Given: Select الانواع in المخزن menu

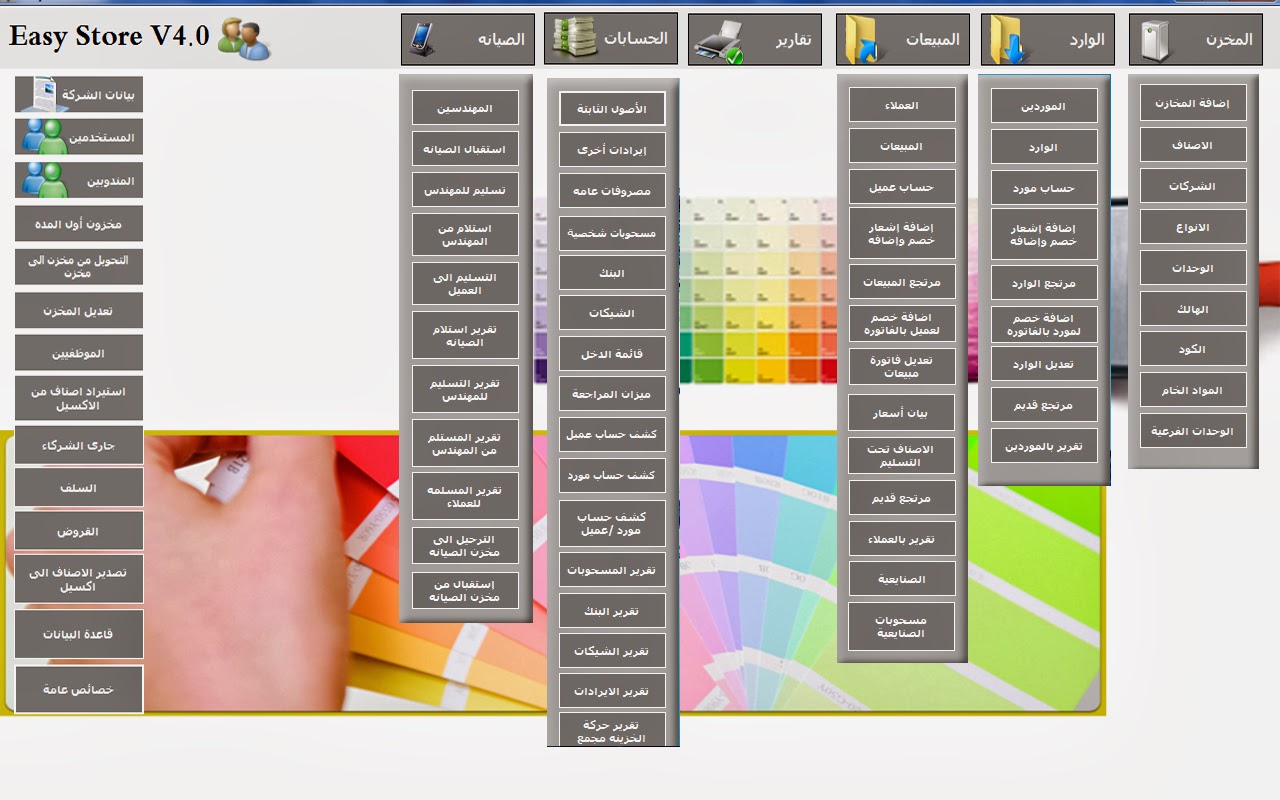Looking at the screenshot, I should pyautogui.click(x=1193, y=226).
